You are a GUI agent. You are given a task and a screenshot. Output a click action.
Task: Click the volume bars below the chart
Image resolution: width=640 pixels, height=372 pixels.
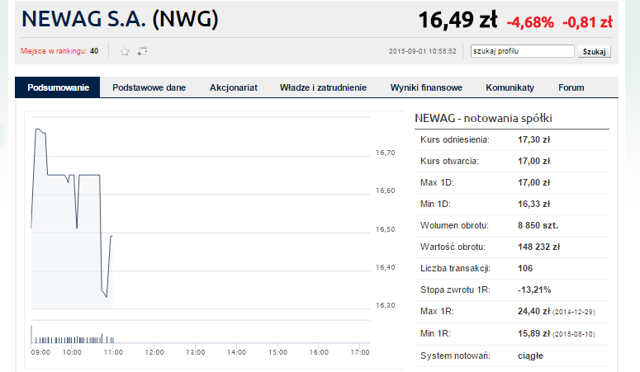72,336
